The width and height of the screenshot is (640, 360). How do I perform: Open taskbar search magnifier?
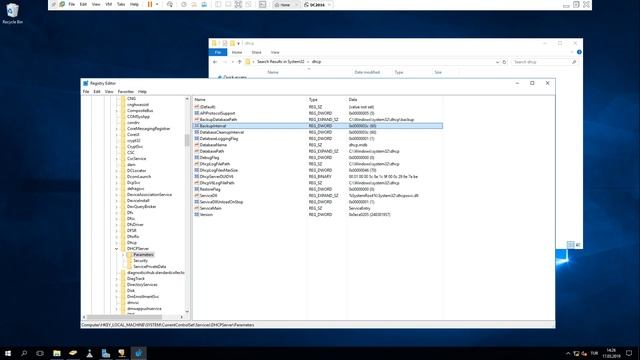[24, 353]
